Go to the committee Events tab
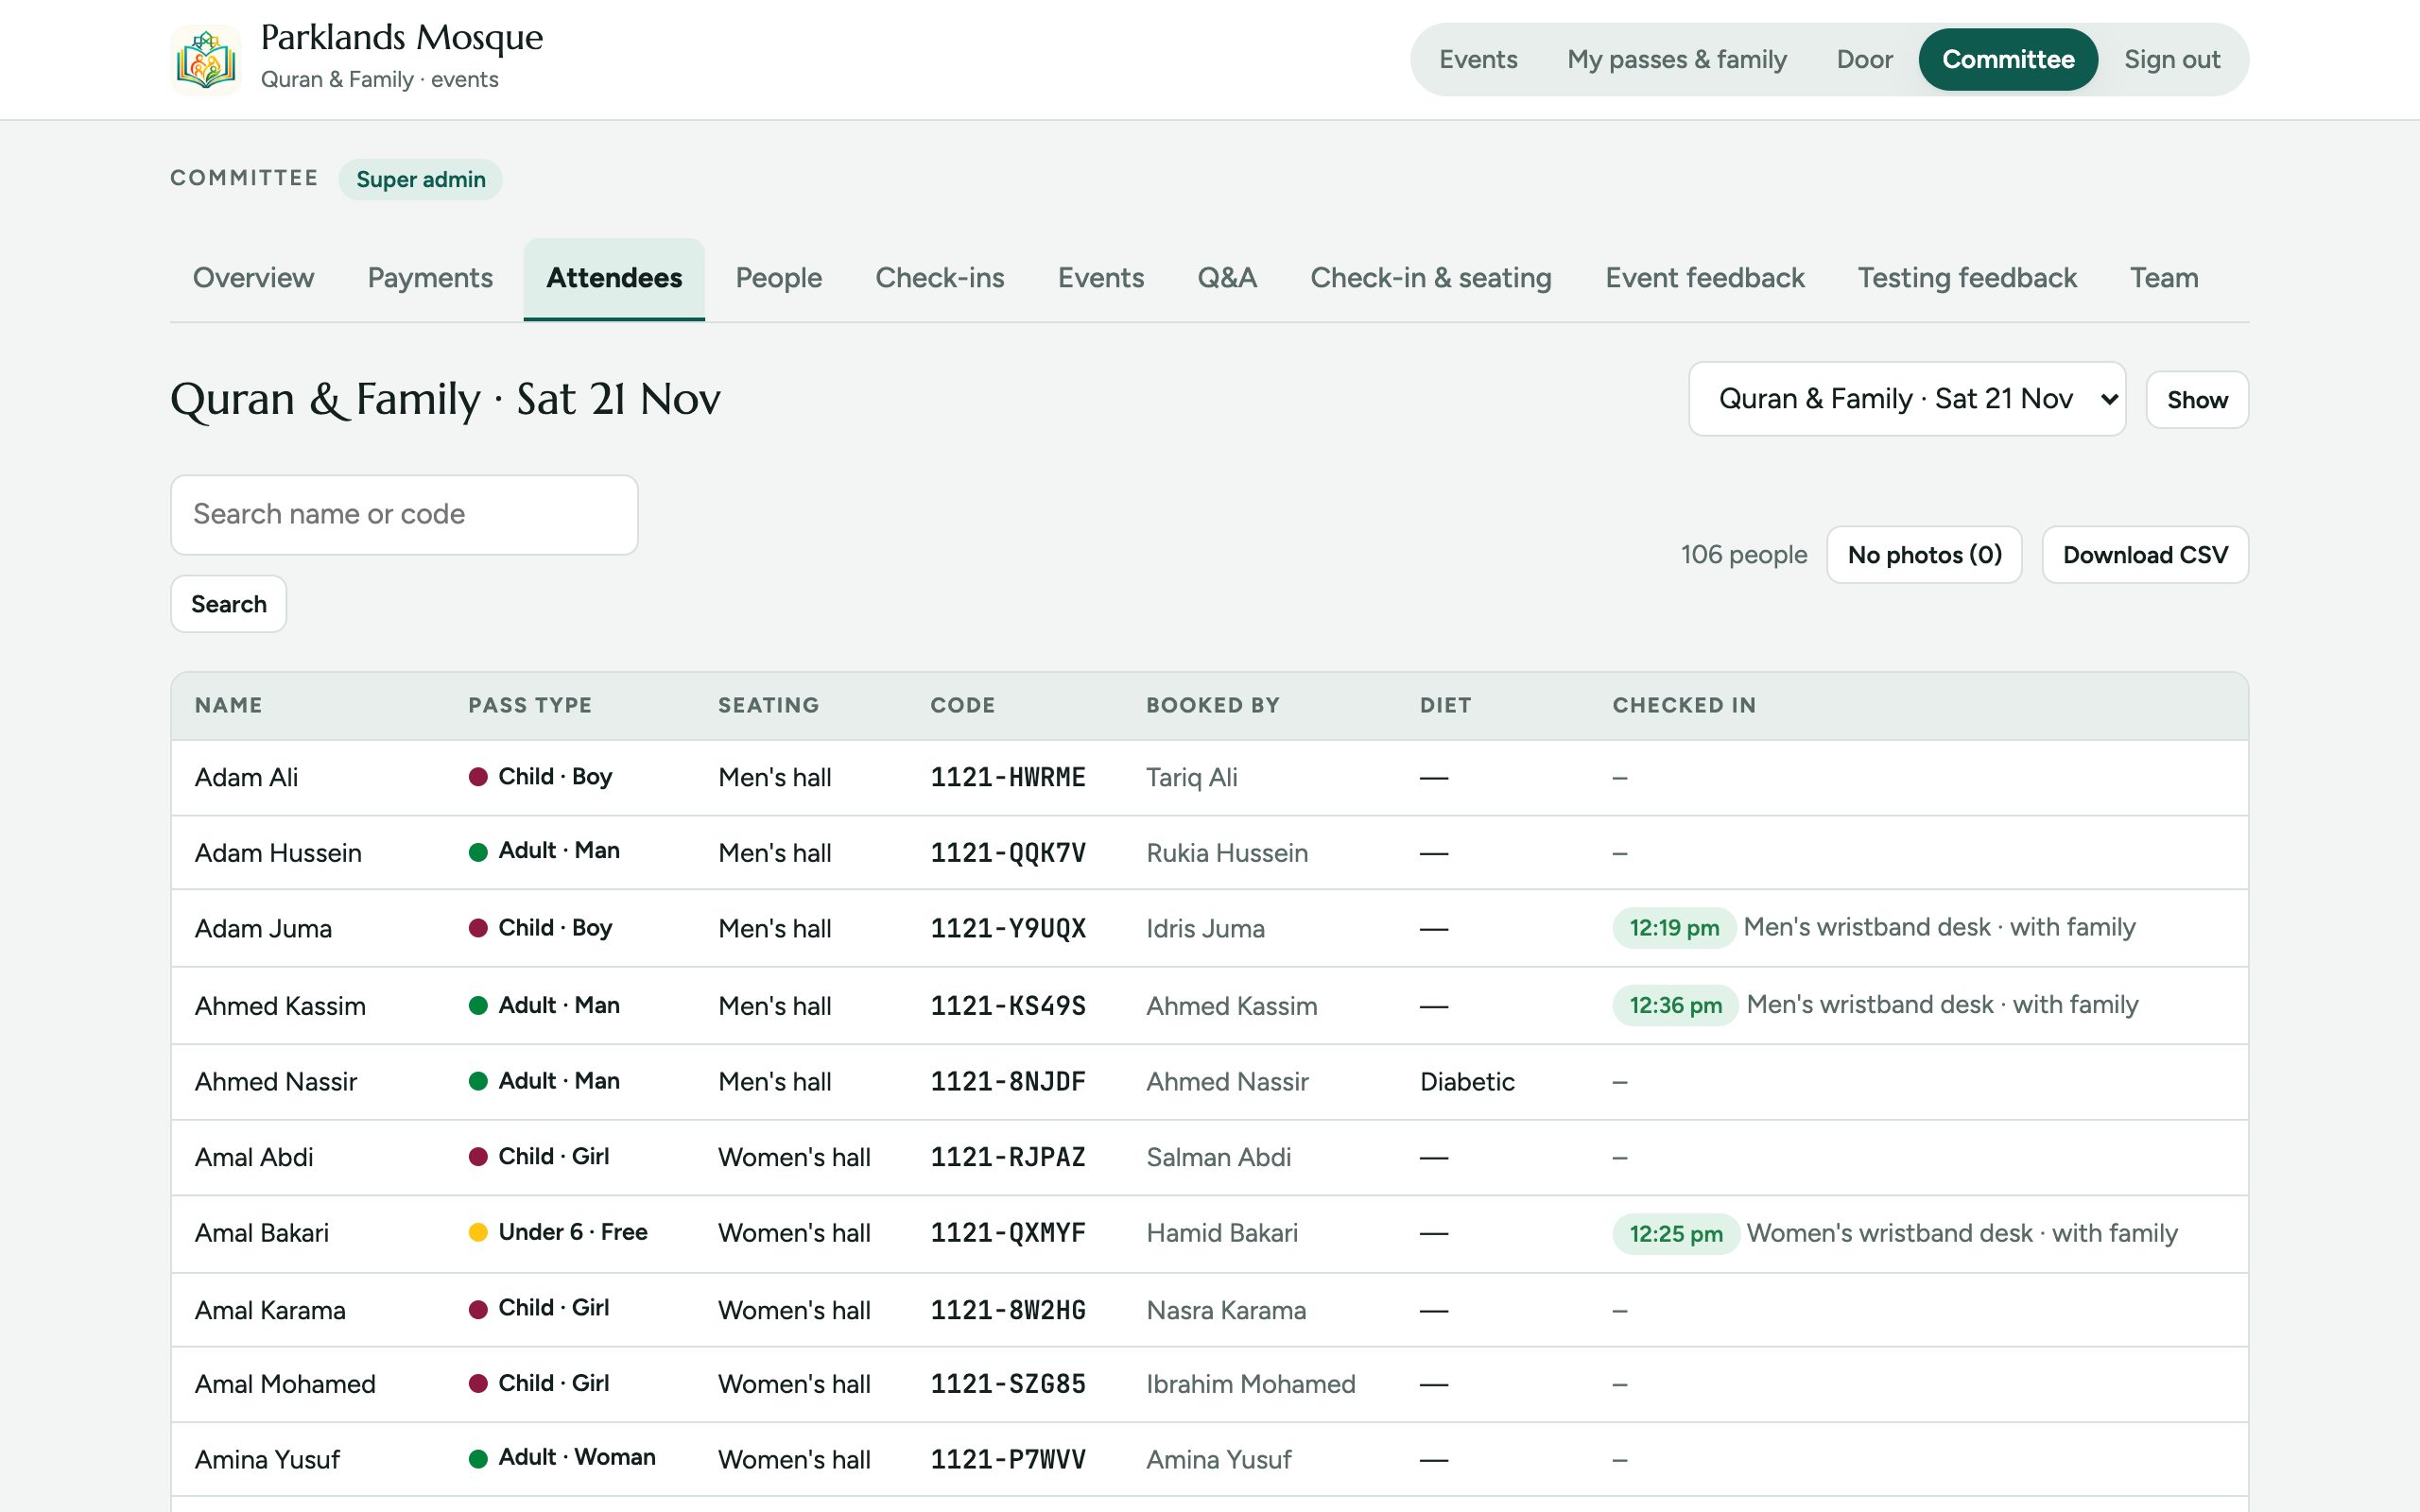Screen dimensions: 2420x1512 [1100, 278]
